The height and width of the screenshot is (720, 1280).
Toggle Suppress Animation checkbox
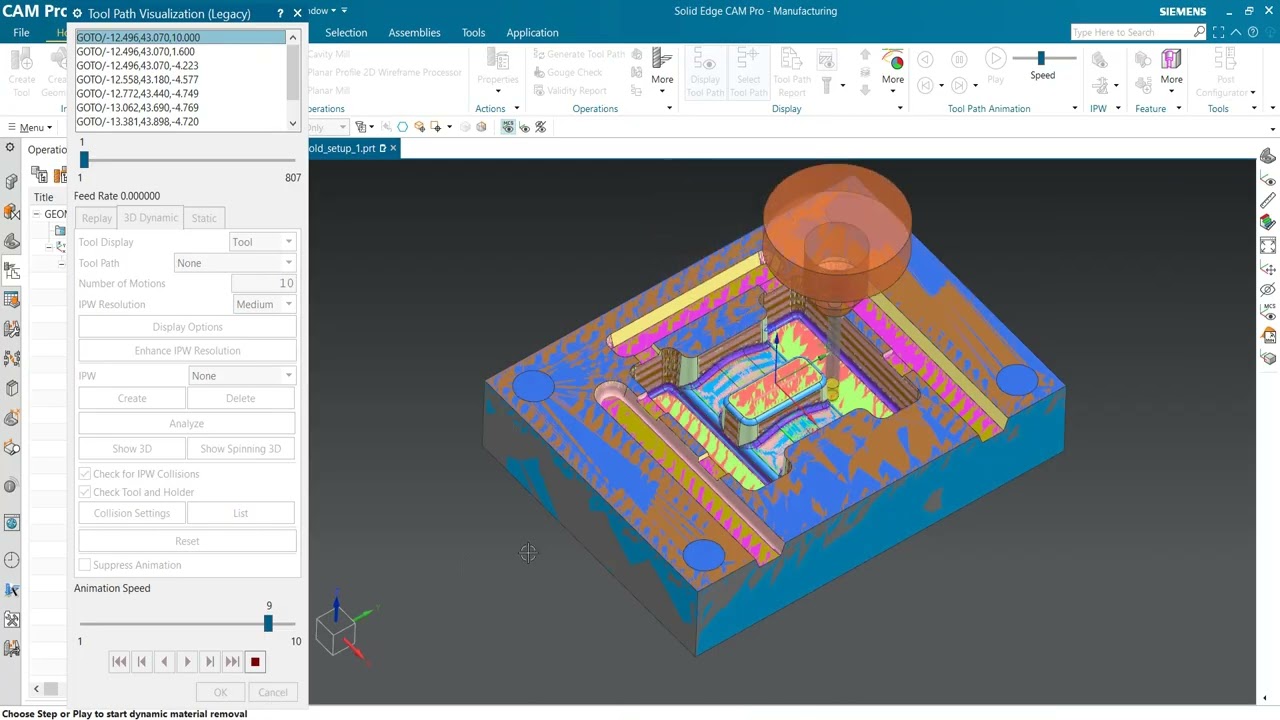[85, 565]
